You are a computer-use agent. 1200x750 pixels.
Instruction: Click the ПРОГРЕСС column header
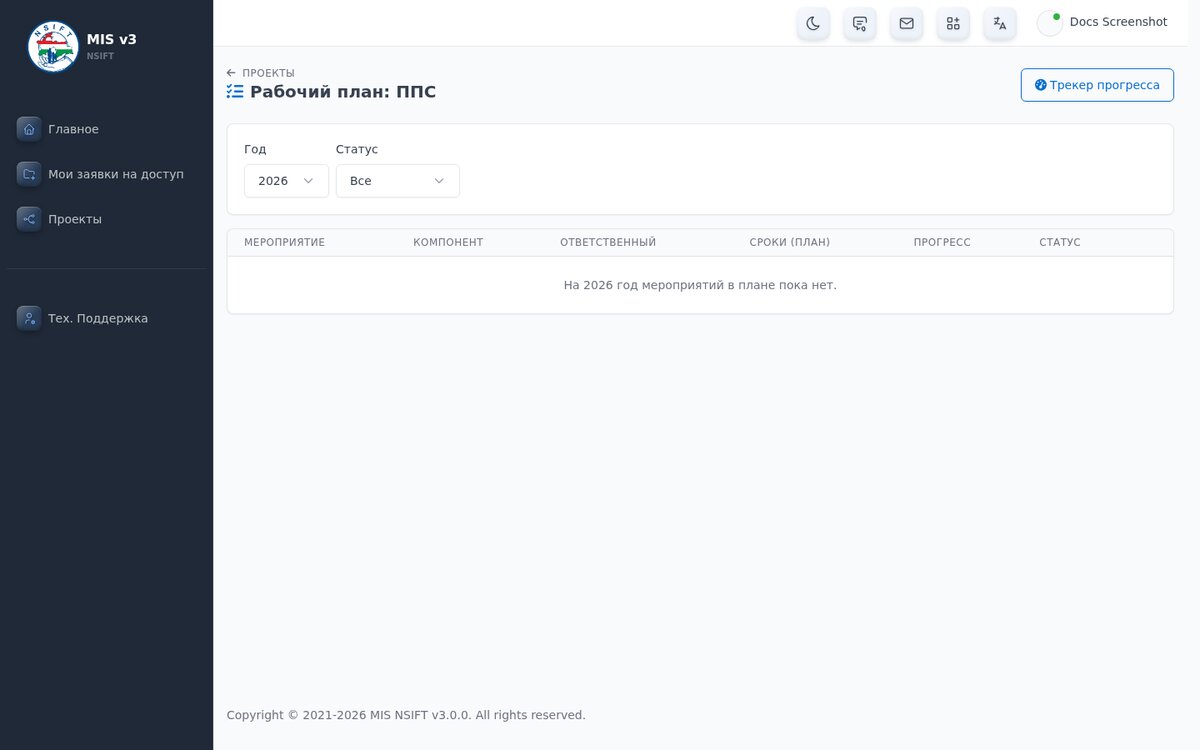tap(942, 242)
